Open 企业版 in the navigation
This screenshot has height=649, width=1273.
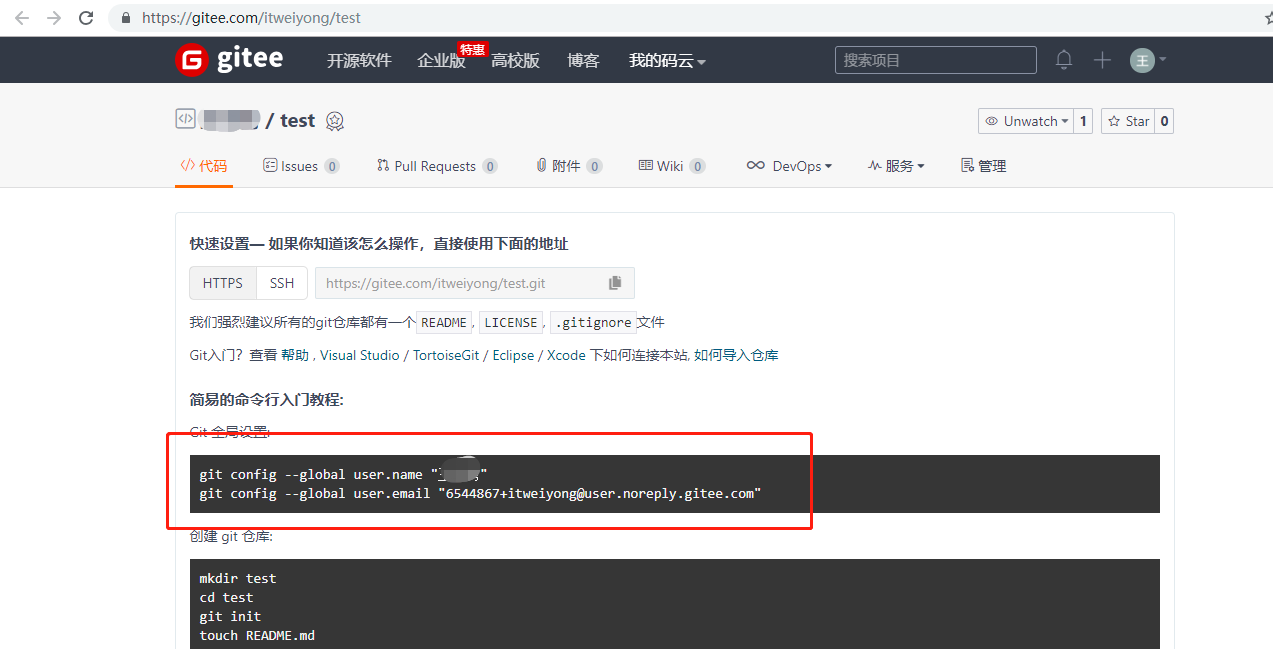pyautogui.click(x=441, y=61)
